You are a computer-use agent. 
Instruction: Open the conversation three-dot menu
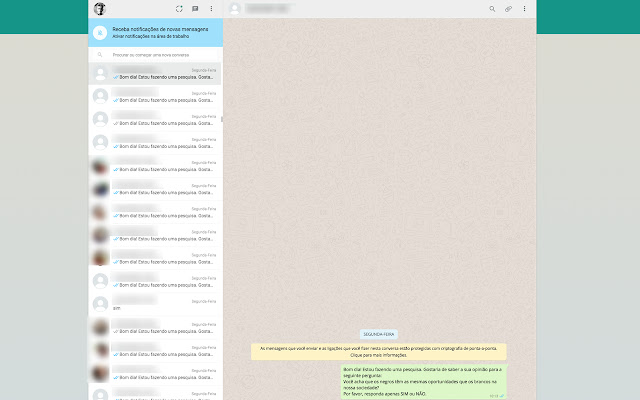click(524, 9)
